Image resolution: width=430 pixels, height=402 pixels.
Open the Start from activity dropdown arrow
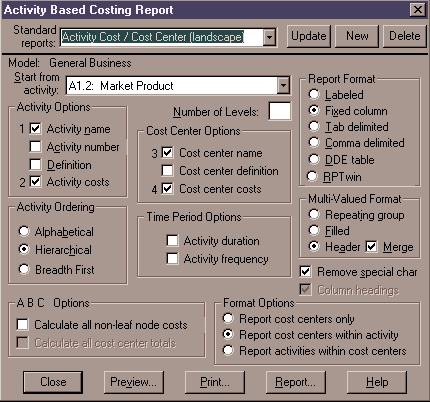[x=283, y=86]
